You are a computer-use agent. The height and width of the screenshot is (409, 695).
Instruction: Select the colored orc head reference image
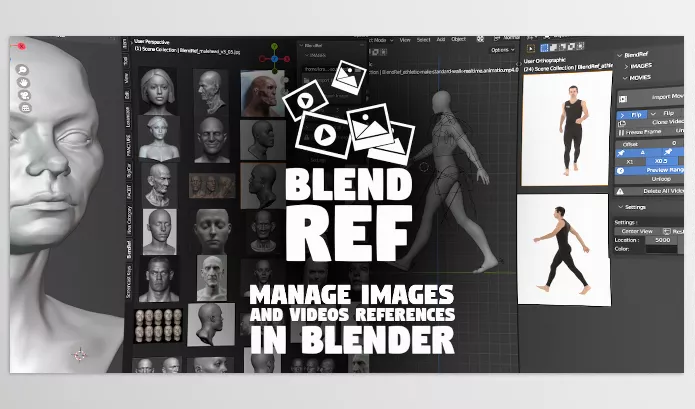tap(262, 93)
